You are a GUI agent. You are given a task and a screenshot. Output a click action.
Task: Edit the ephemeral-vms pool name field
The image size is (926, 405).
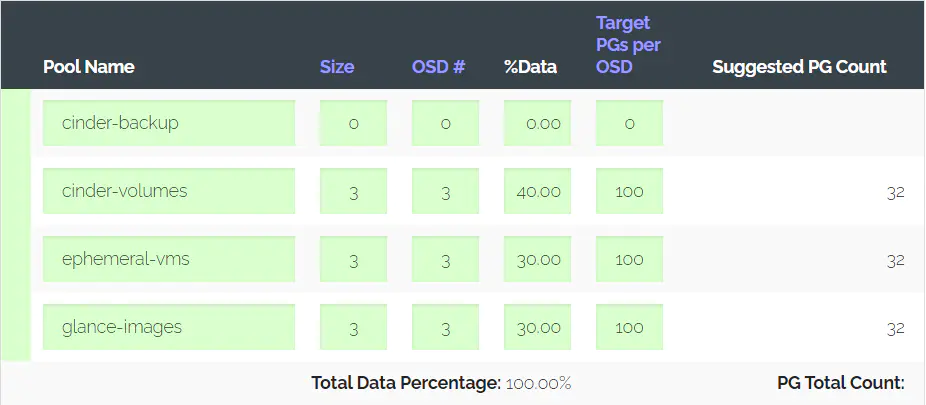168,259
